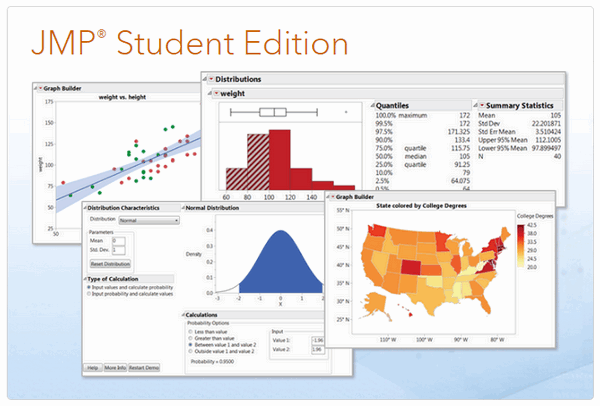Open red triangle menu of weight vs. height Graph Builder
The width and height of the screenshot is (600, 406).
click(x=40, y=88)
